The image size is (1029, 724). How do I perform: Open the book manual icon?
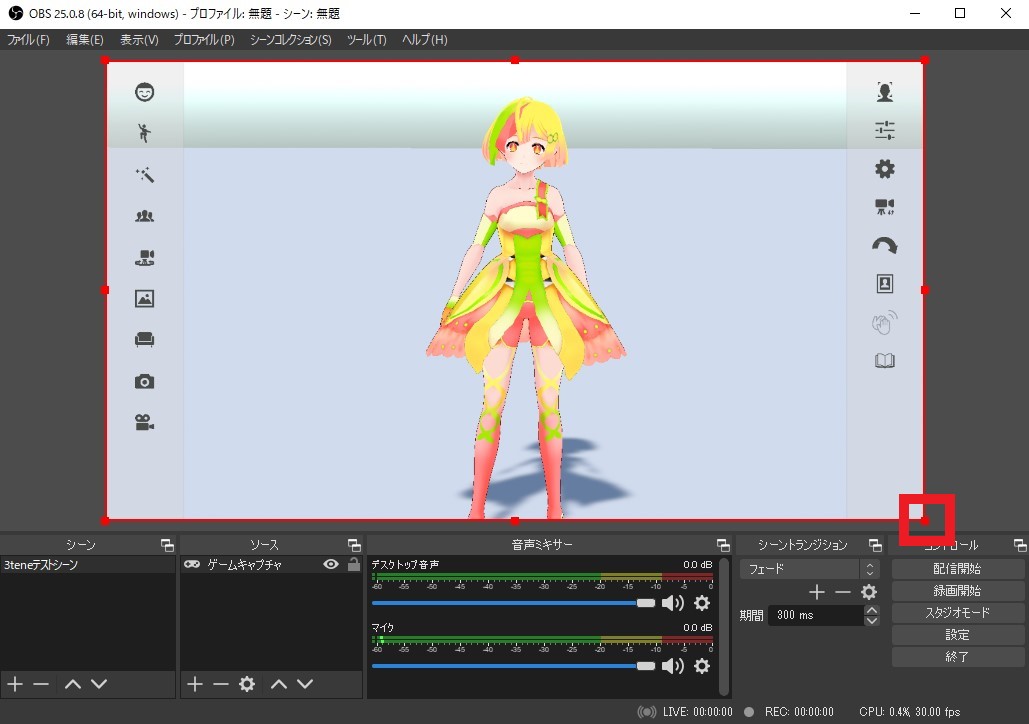point(885,360)
